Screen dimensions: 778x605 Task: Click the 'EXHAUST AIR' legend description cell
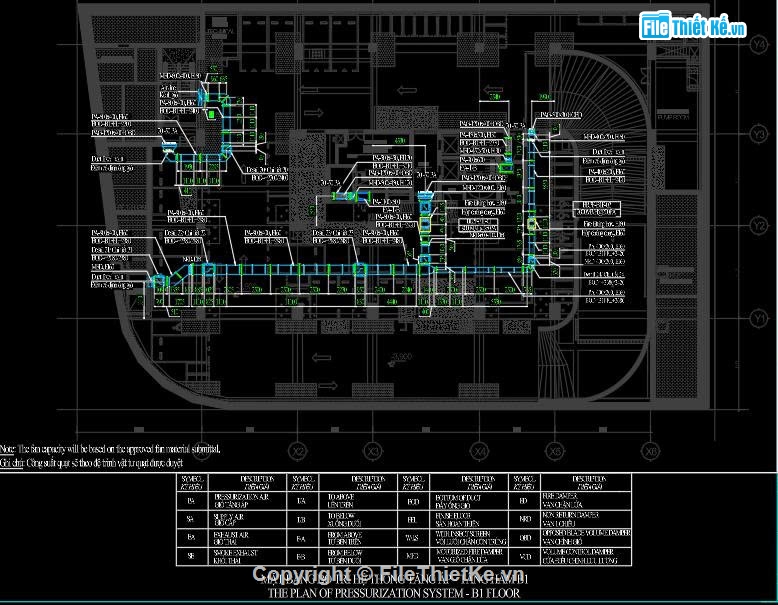(x=248, y=538)
